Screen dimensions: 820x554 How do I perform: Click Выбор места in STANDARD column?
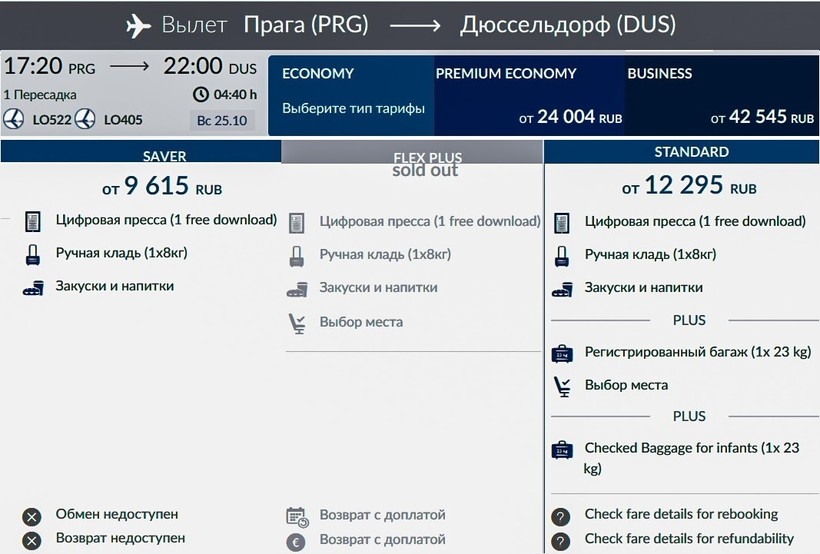click(626, 385)
